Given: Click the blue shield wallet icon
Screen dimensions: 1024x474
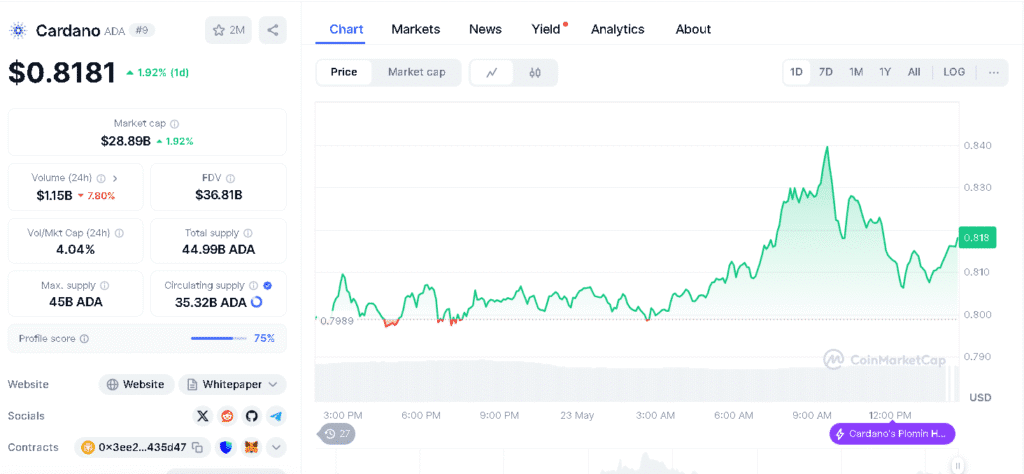Looking at the screenshot, I should point(227,447).
